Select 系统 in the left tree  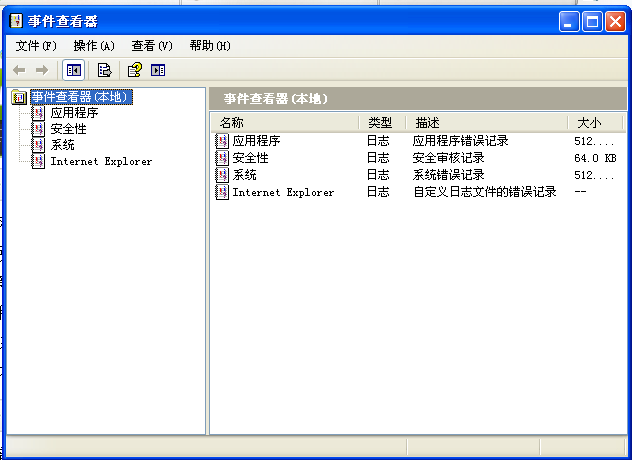click(62, 145)
